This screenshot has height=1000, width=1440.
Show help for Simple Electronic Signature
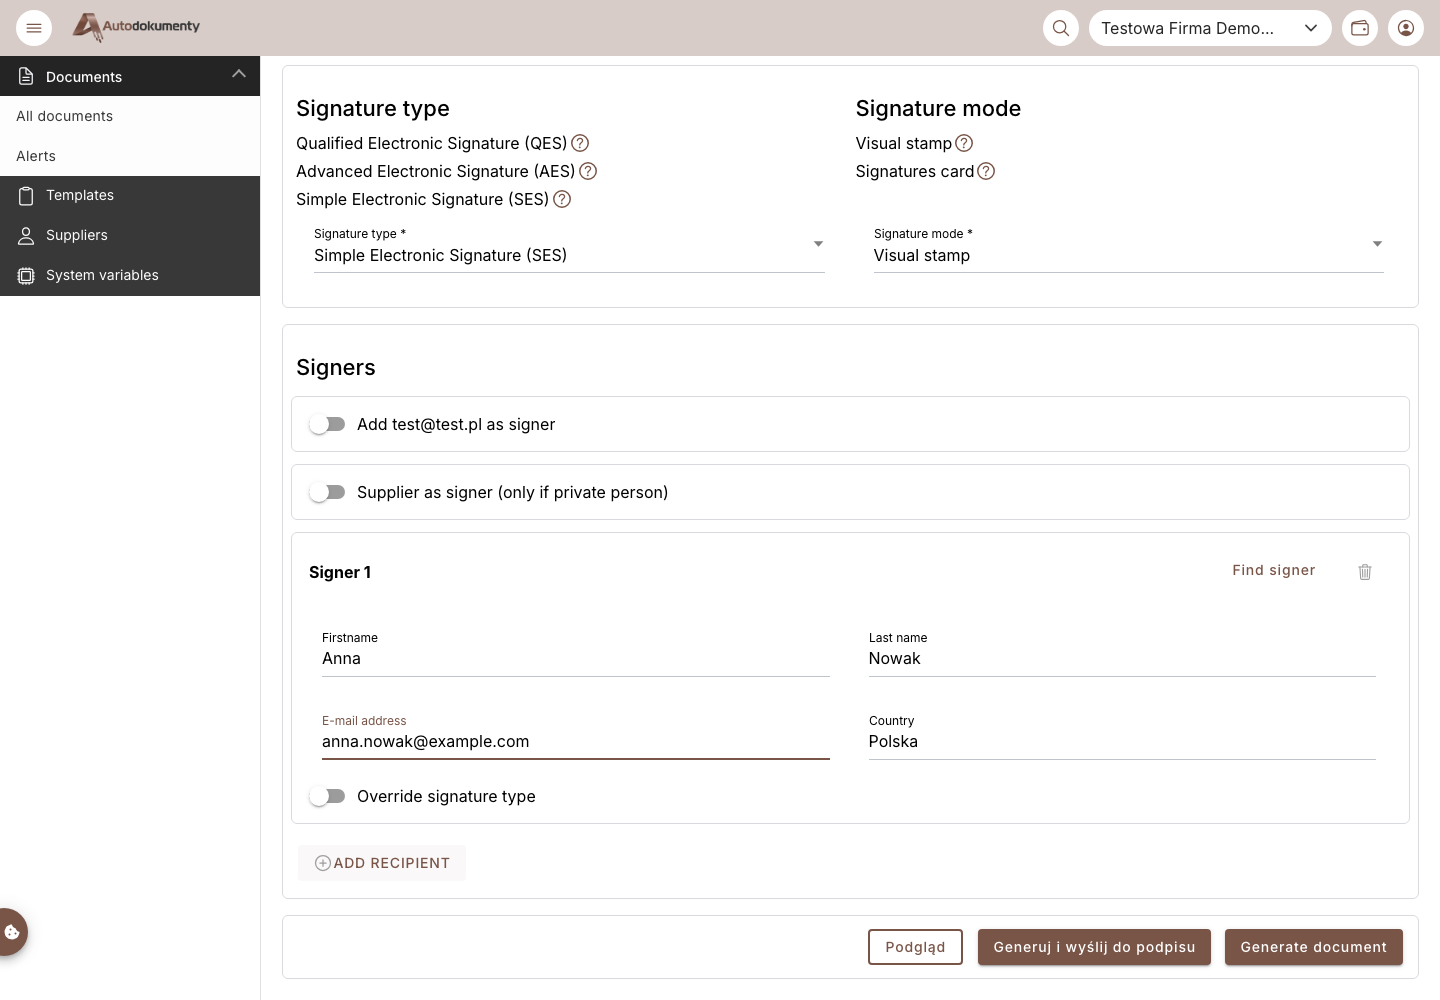point(562,199)
